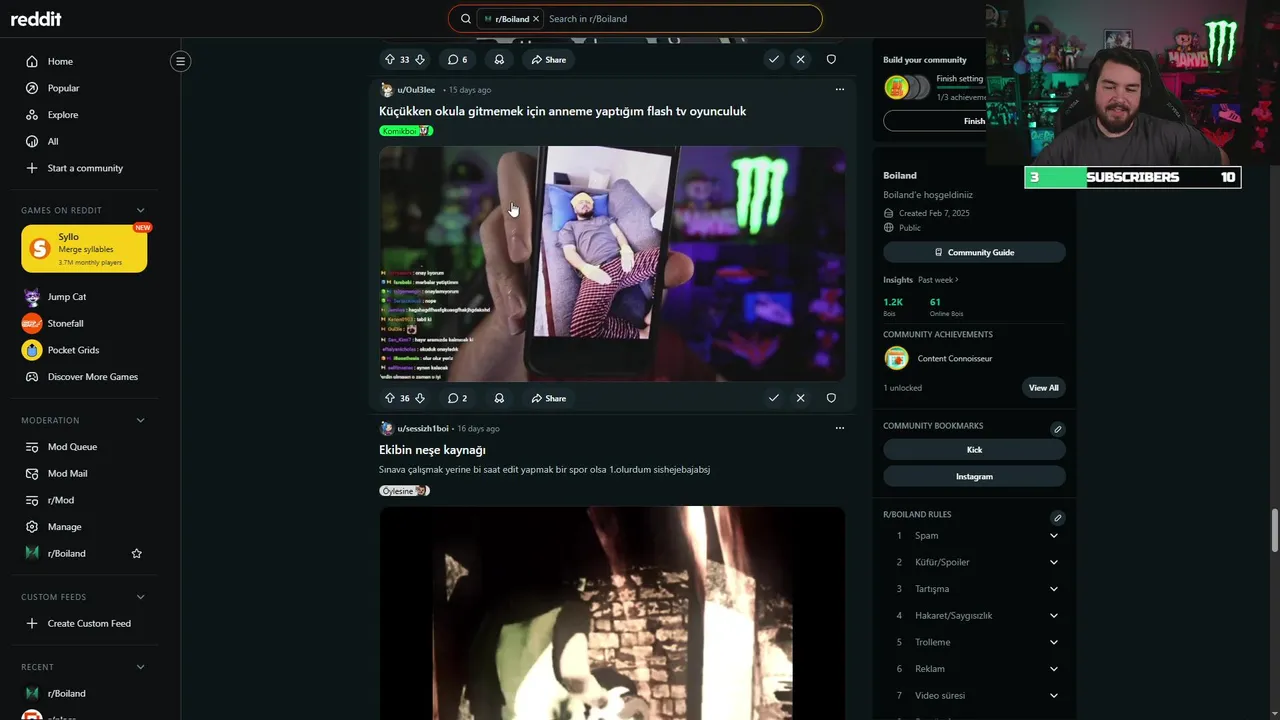1280x720 pixels.
Task: Start a community
Action: (x=84, y=168)
